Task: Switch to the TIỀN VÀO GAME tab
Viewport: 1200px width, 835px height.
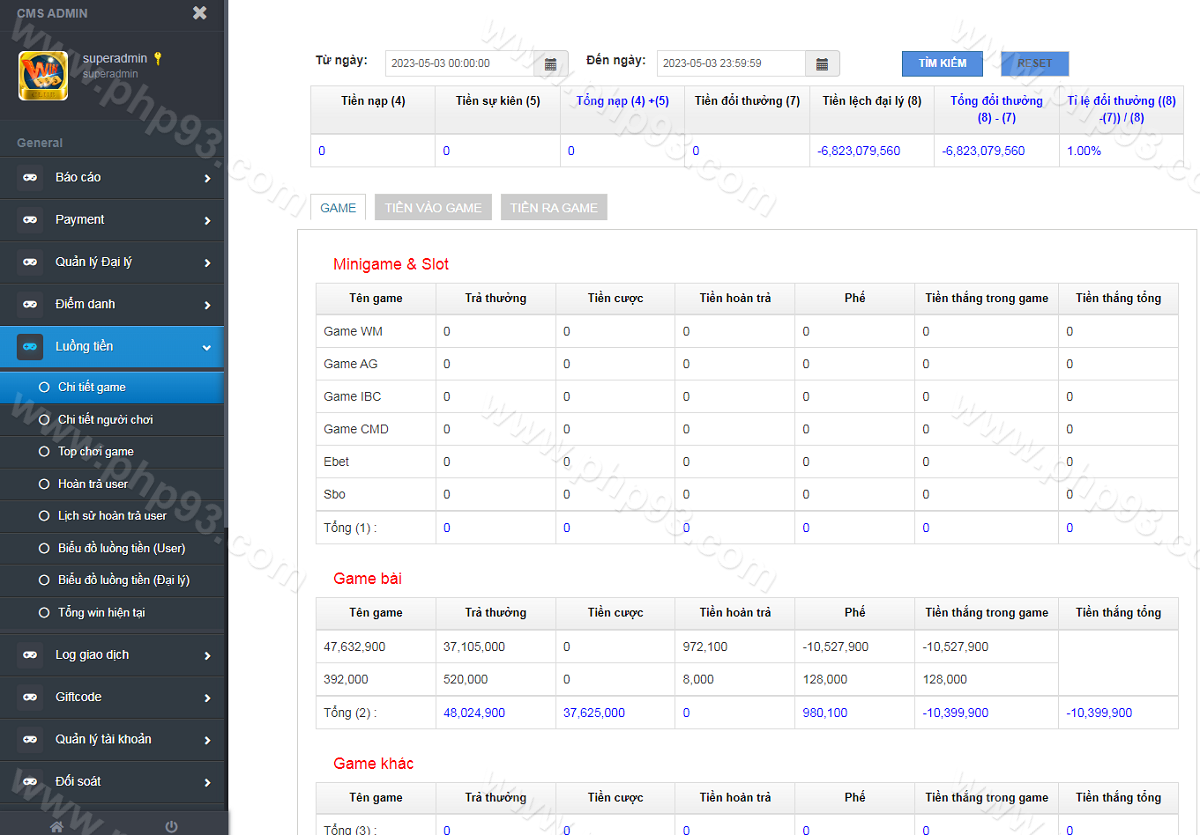Action: coord(433,208)
